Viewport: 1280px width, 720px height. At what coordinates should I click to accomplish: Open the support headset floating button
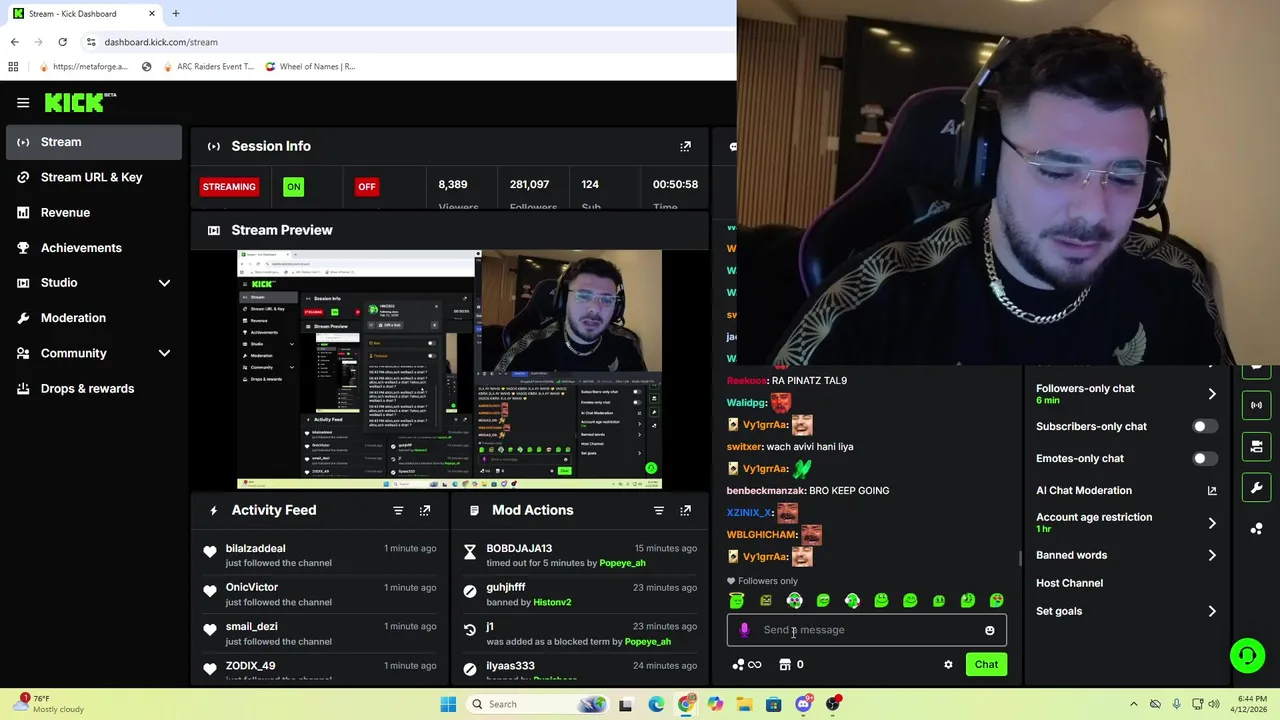click(1247, 656)
